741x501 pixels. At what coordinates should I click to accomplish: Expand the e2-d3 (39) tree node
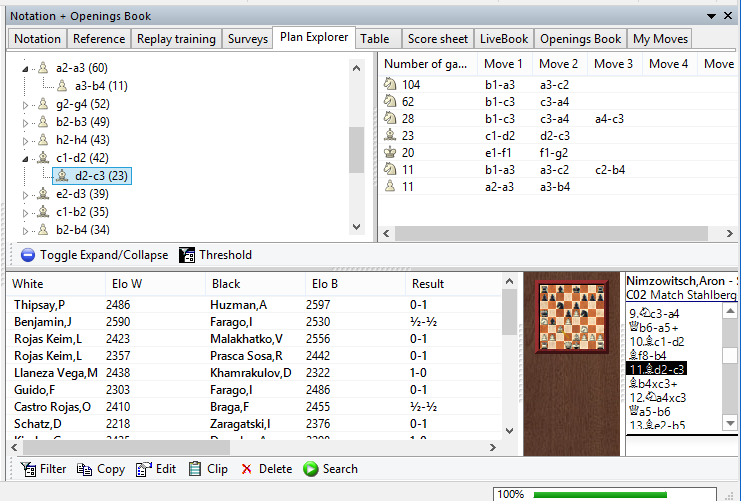(27, 194)
